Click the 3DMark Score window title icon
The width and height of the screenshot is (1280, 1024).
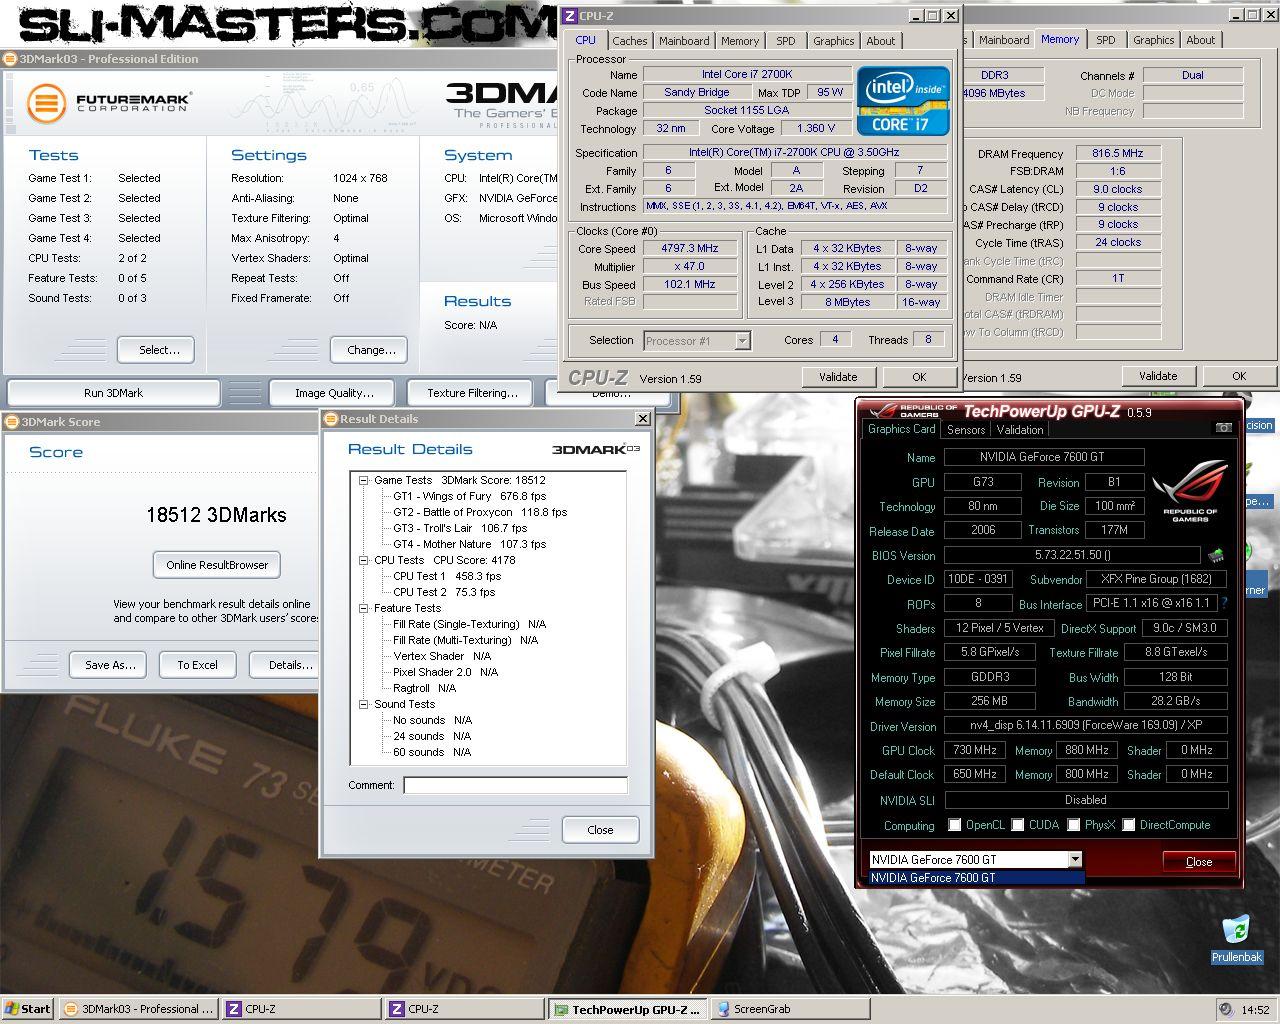click(x=12, y=422)
